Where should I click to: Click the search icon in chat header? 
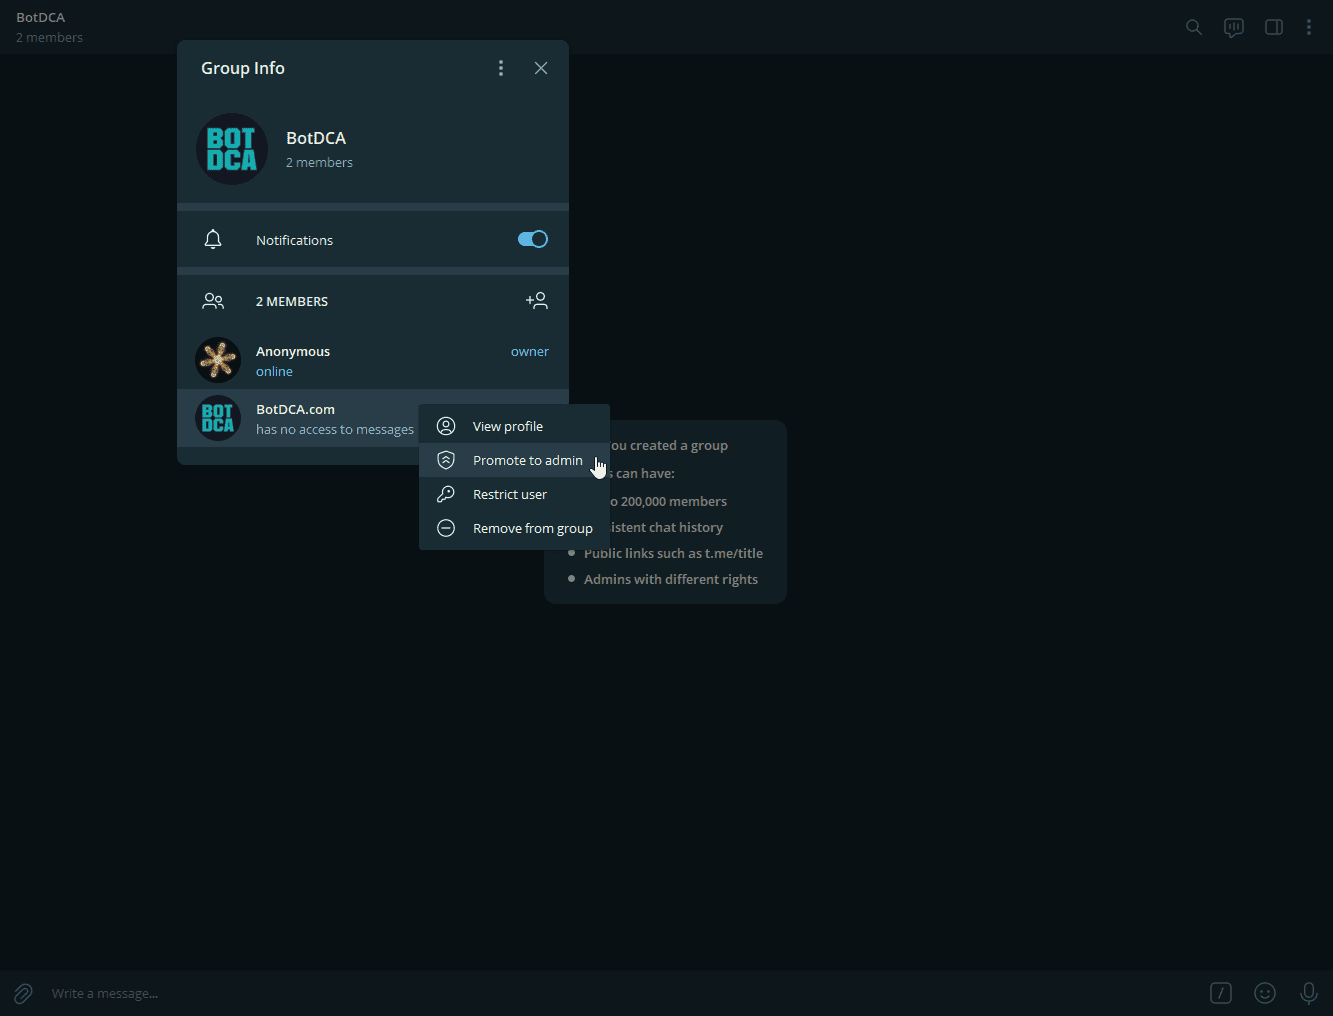pos(1193,27)
